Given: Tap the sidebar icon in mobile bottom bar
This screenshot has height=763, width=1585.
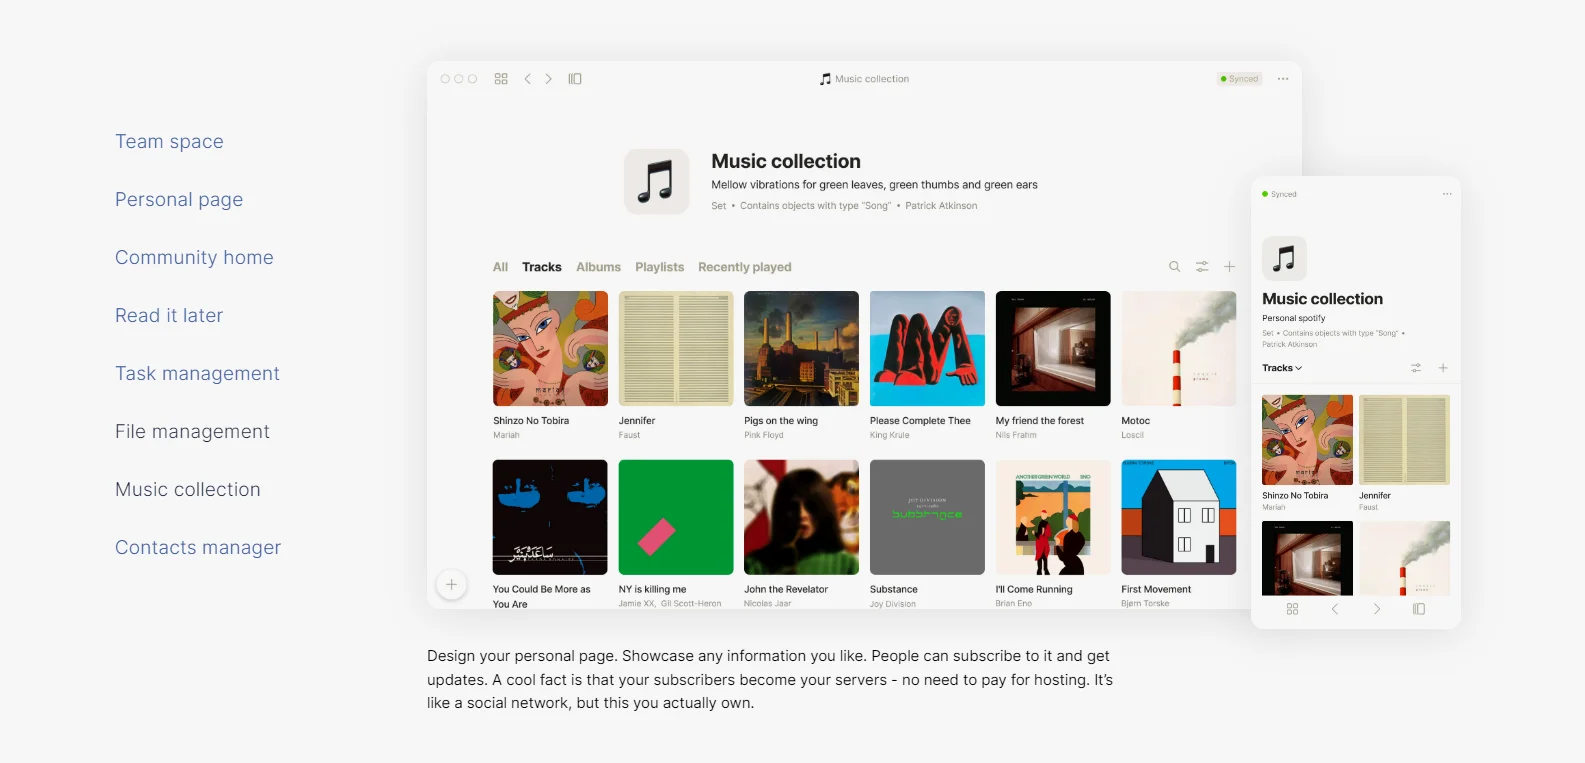Looking at the screenshot, I should (x=1419, y=609).
